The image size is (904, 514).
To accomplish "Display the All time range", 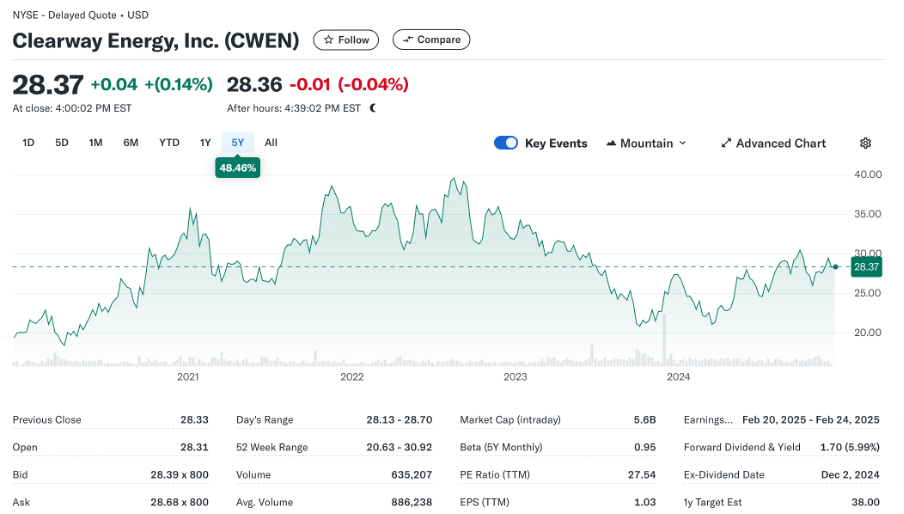I will [x=271, y=142].
